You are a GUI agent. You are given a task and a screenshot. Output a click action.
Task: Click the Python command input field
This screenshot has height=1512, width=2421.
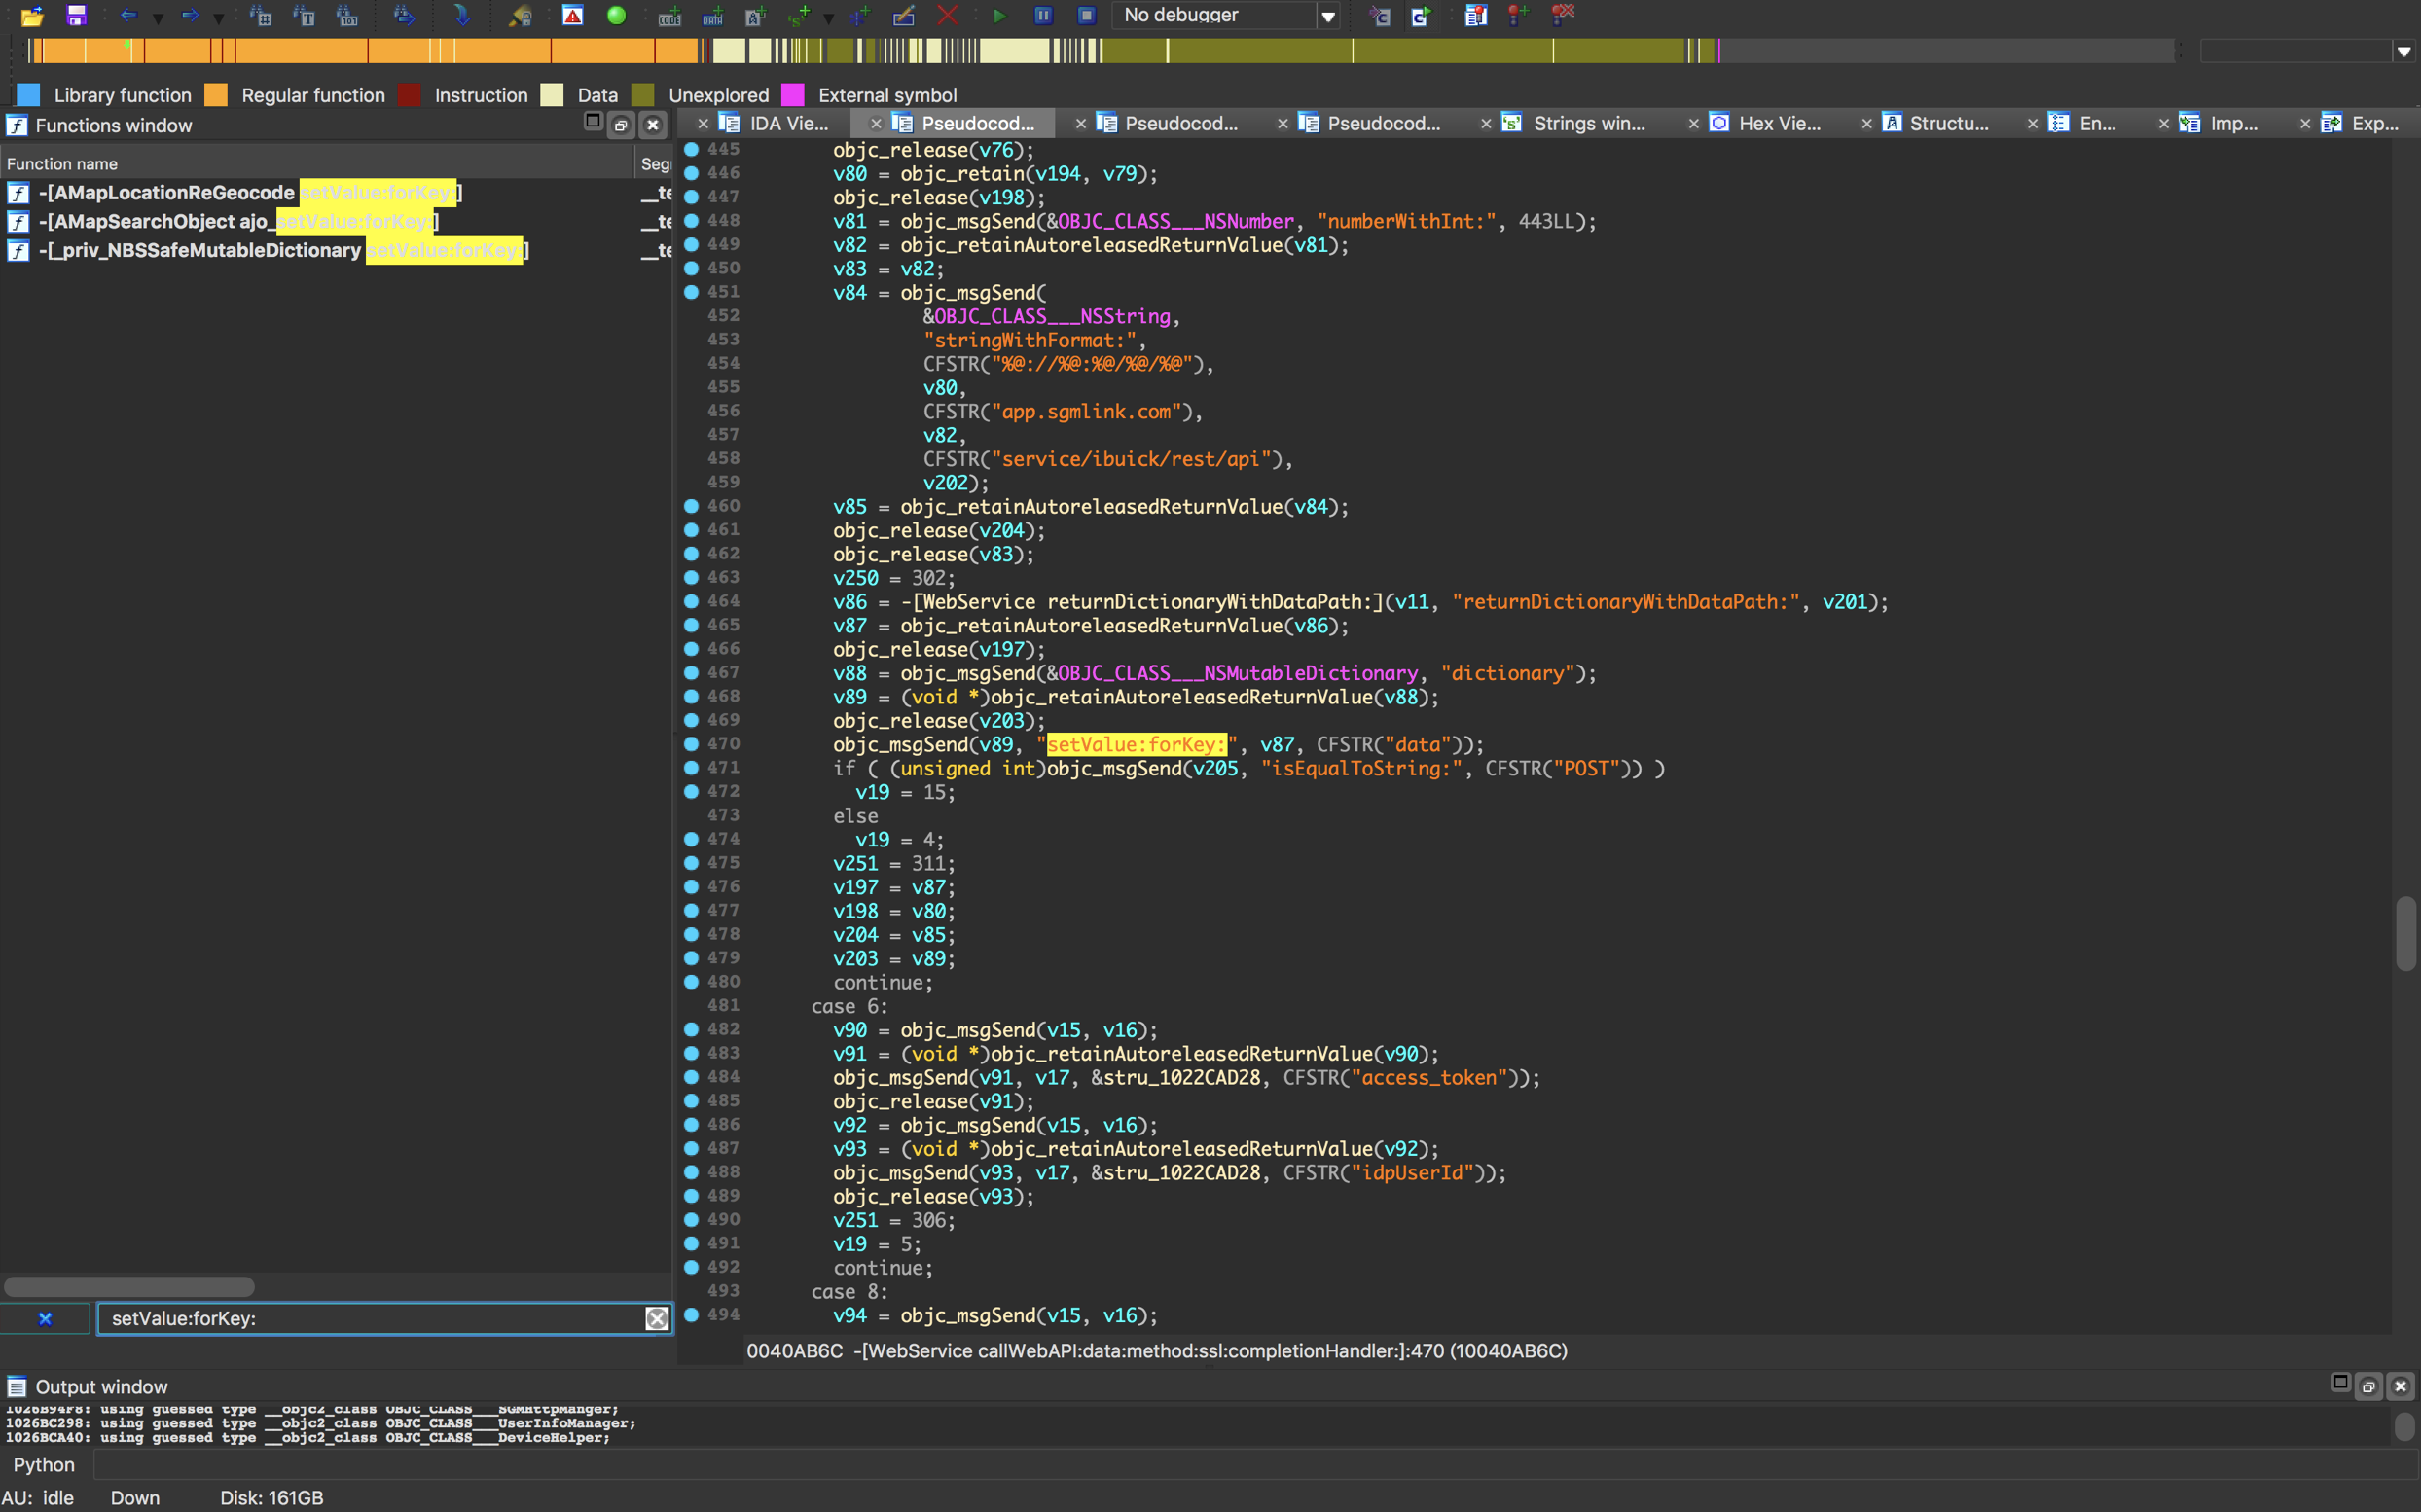coord(1200,1464)
